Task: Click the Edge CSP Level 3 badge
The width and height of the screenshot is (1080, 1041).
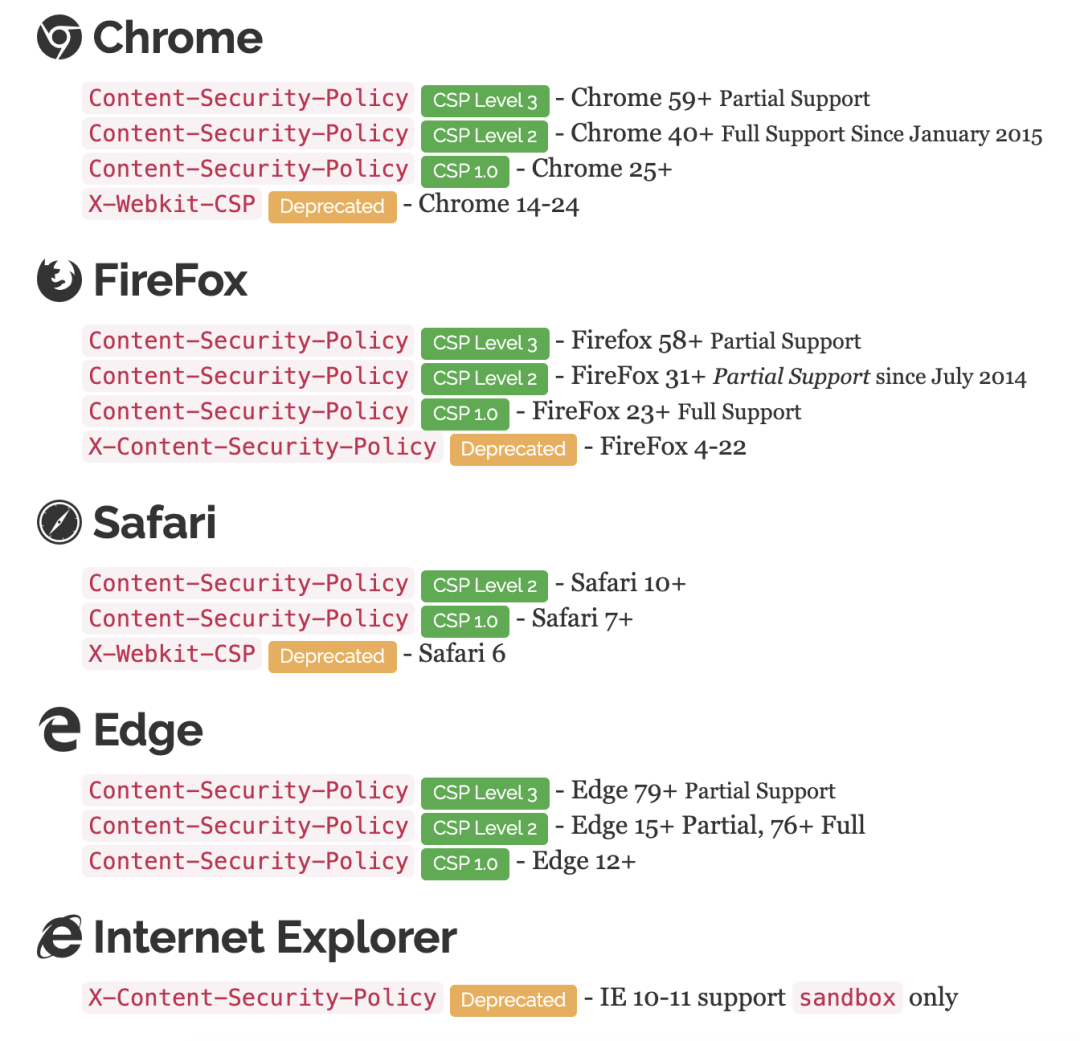Action: [x=485, y=793]
